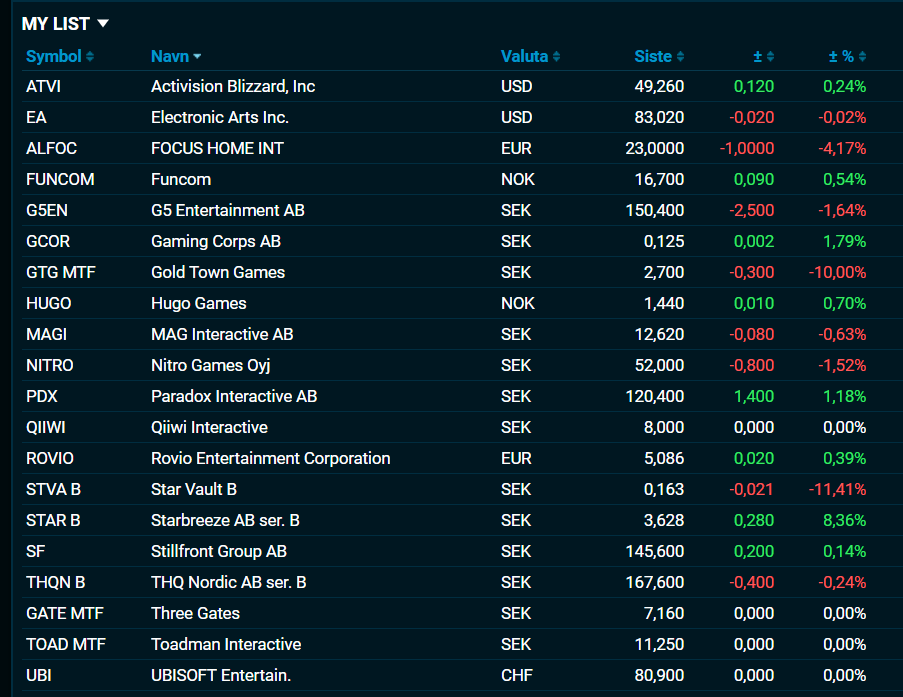Sort by ± % column header

click(847, 56)
